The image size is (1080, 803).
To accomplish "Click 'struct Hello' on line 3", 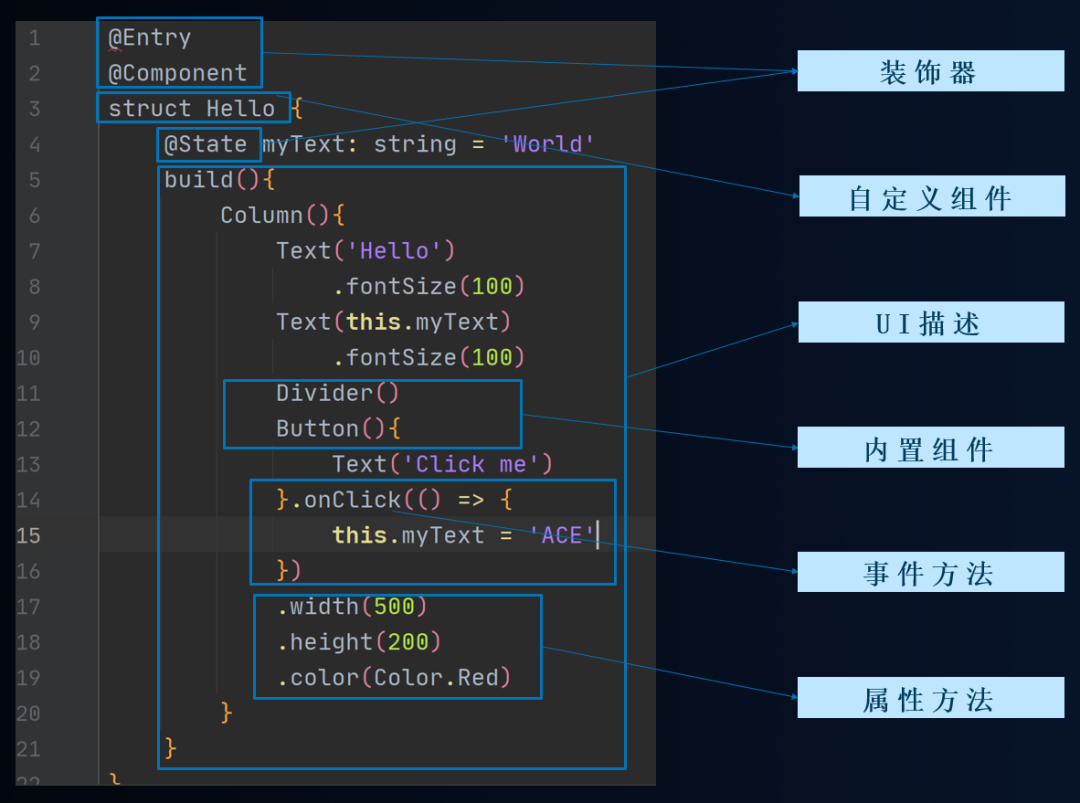I will click(191, 108).
